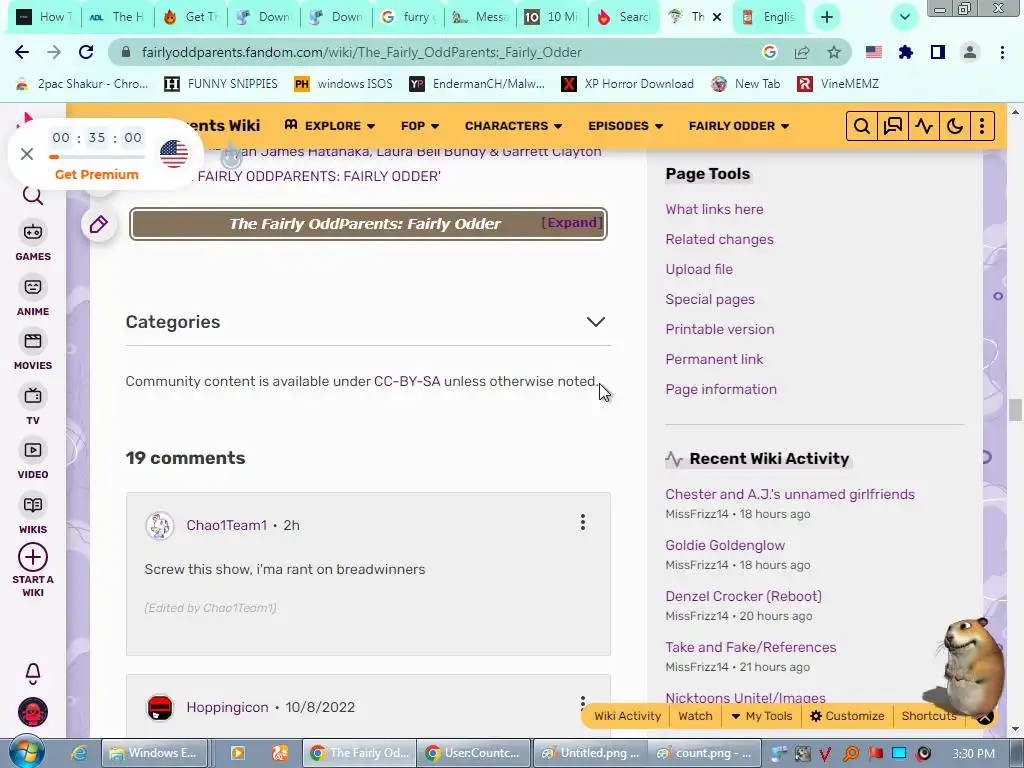Open the WIKIS section in Fandom sidebar
Screen dimensions: 1024x768
(33, 515)
